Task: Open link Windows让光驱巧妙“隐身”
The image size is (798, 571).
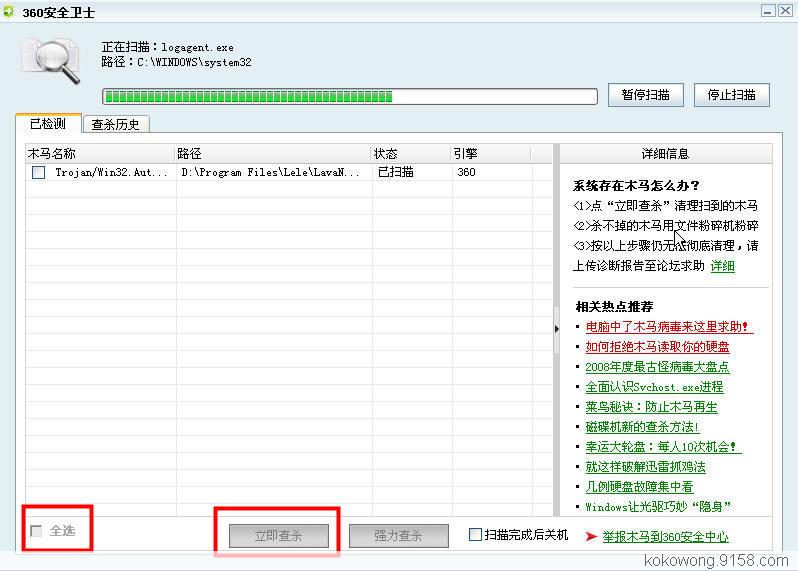Action: (658, 506)
